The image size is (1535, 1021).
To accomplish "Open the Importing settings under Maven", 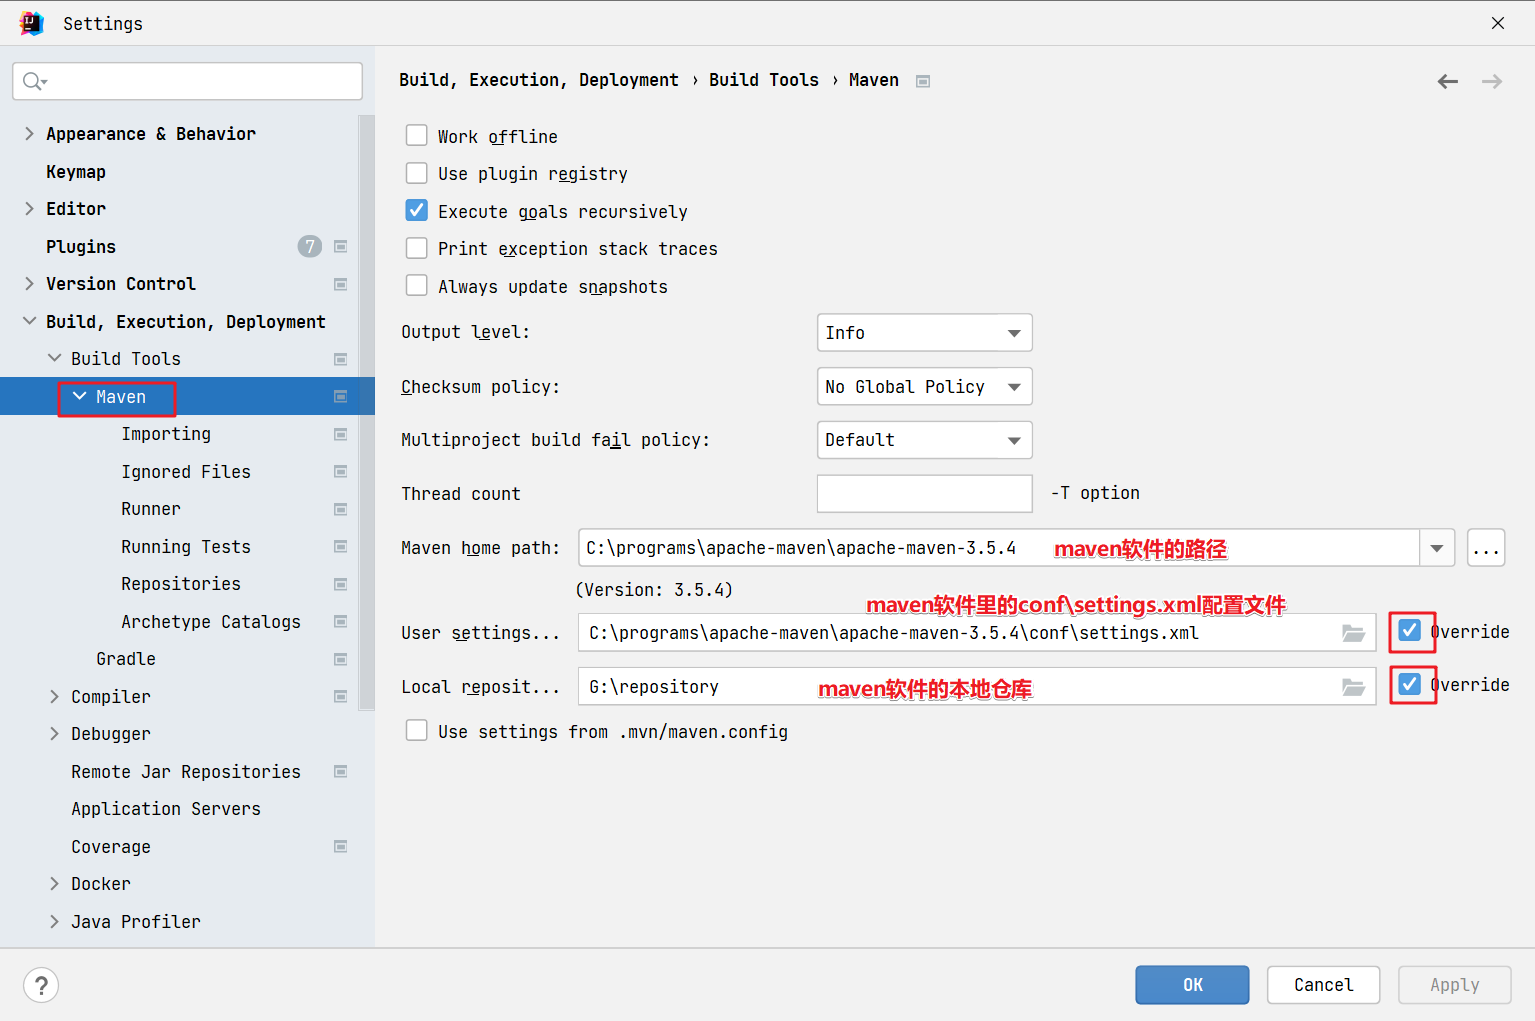I will pos(166,434).
